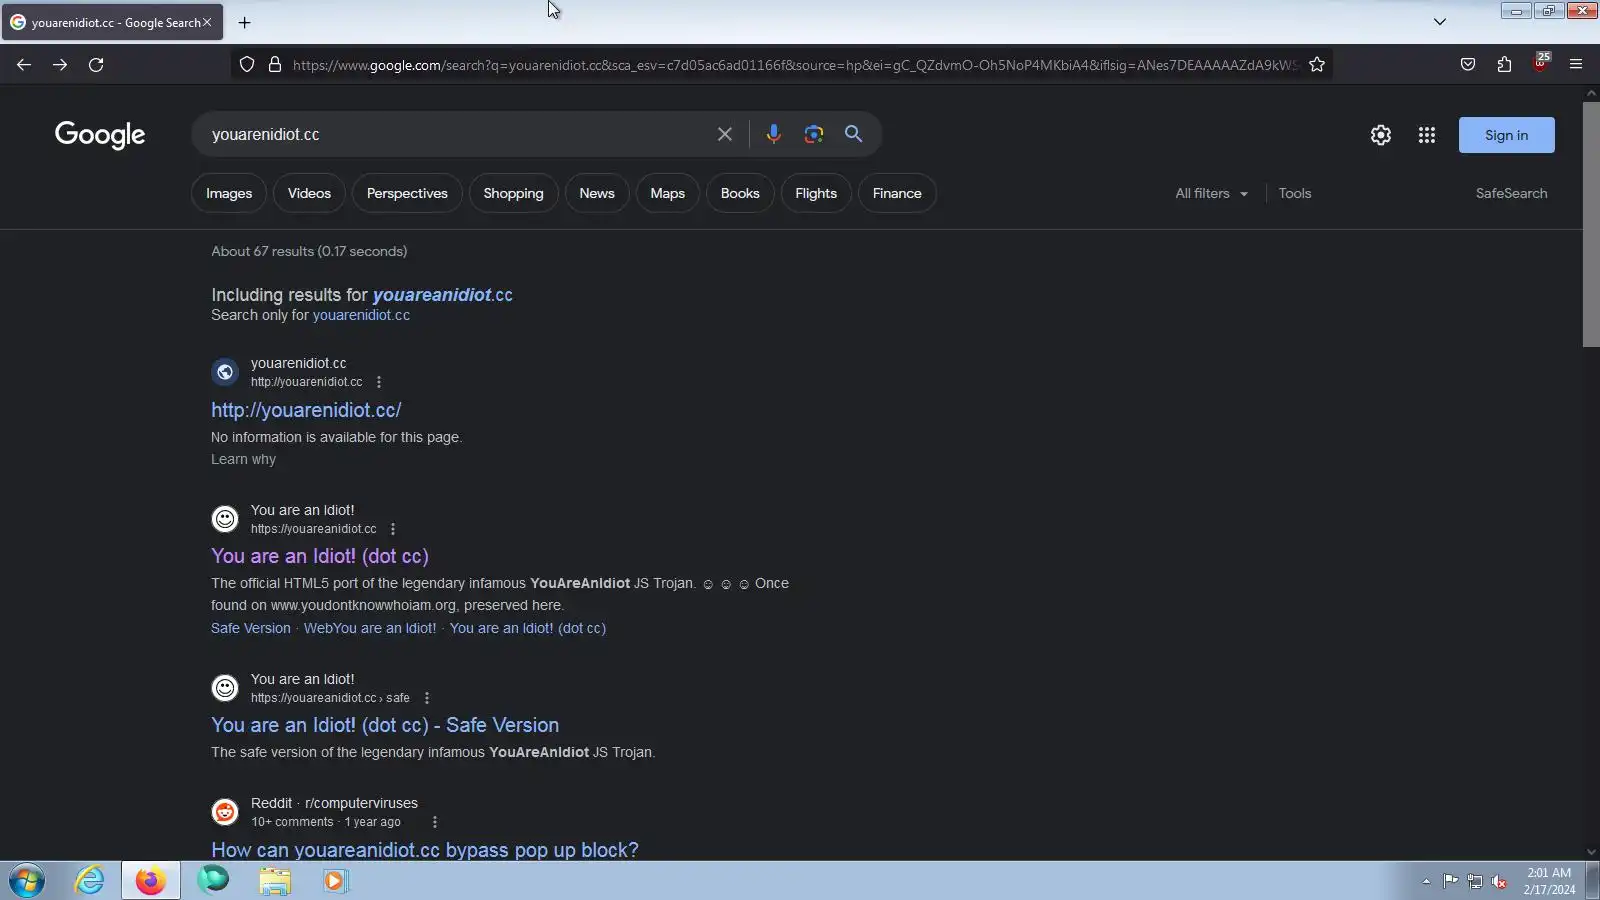Open the Reddit bypass pop up block result
The height and width of the screenshot is (900, 1600).
pyautogui.click(x=425, y=850)
